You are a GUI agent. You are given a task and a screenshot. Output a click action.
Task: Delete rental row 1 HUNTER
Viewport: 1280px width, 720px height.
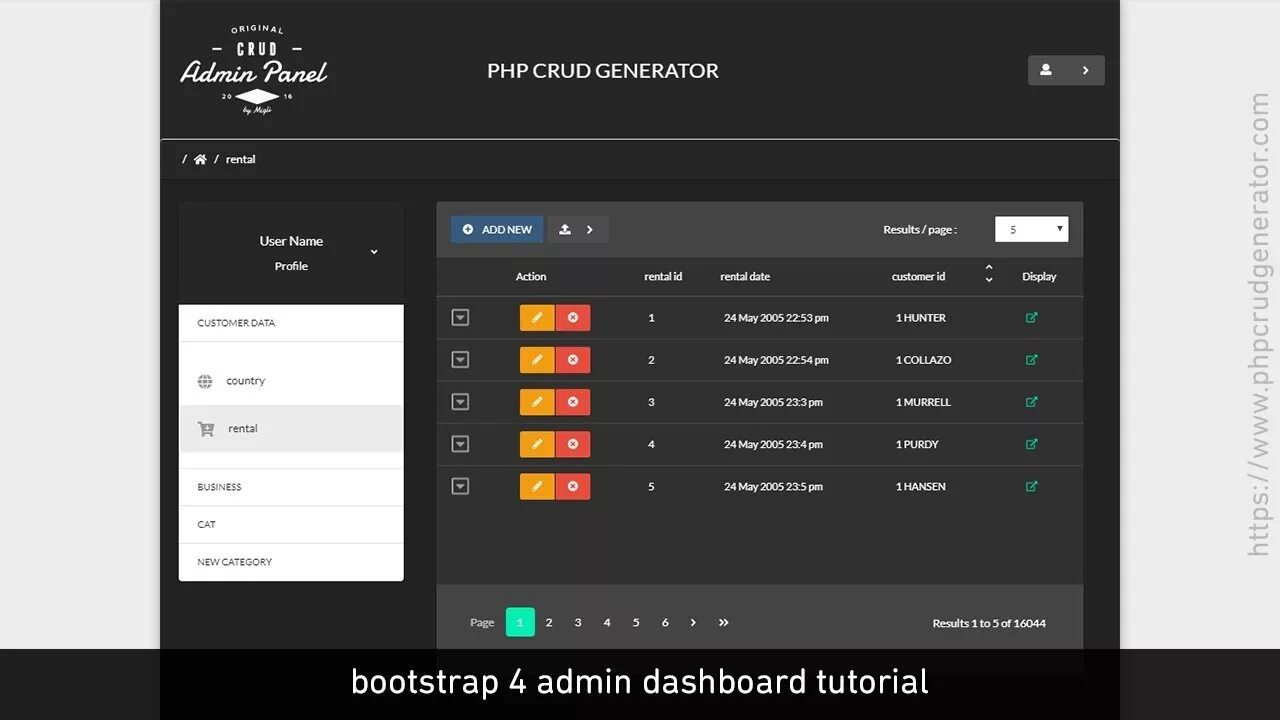573,318
